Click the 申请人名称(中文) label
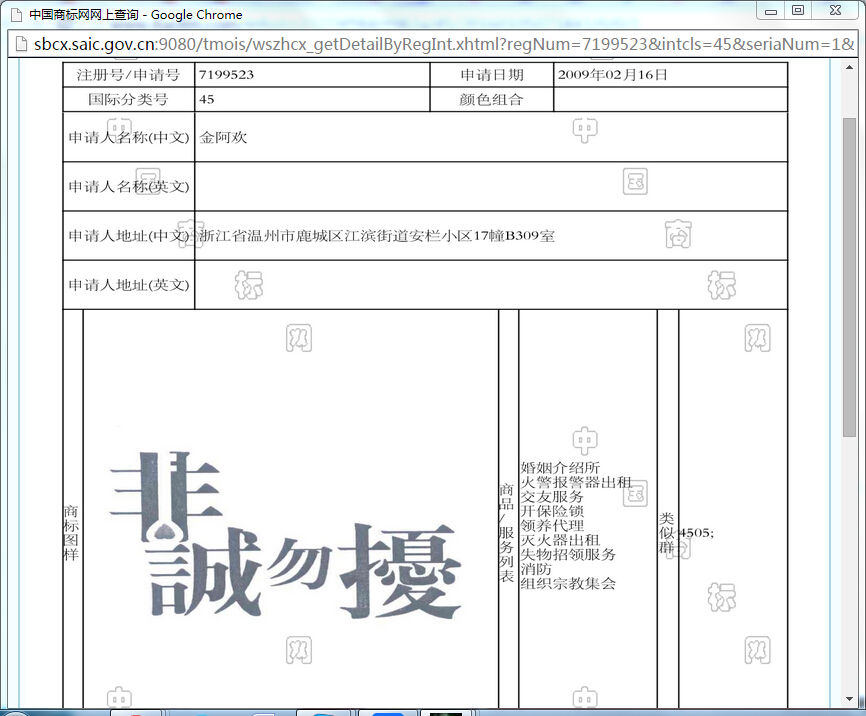 click(x=129, y=138)
